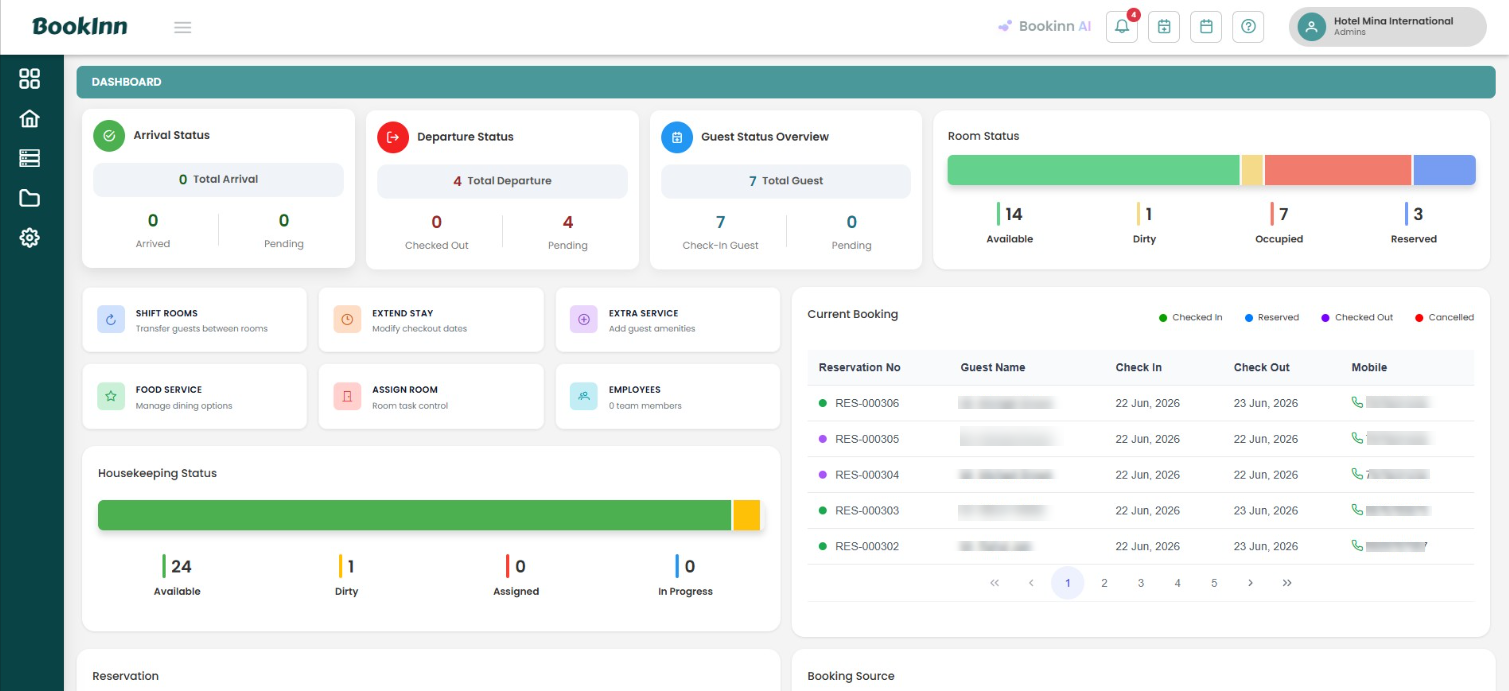Click the Assign Room door icon
The image size is (1509, 691).
347,397
